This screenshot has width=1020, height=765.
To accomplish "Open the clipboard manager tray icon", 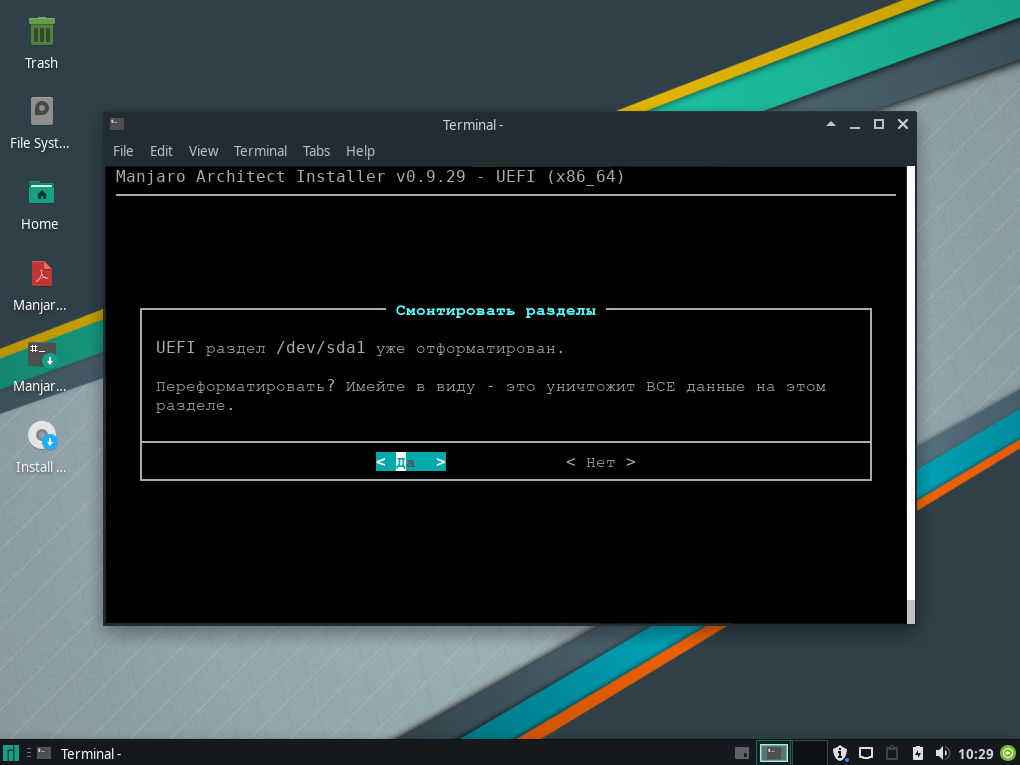I will [892, 753].
